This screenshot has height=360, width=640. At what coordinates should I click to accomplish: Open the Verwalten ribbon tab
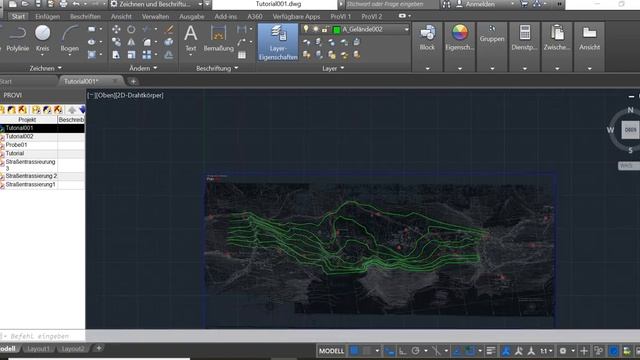click(156, 16)
